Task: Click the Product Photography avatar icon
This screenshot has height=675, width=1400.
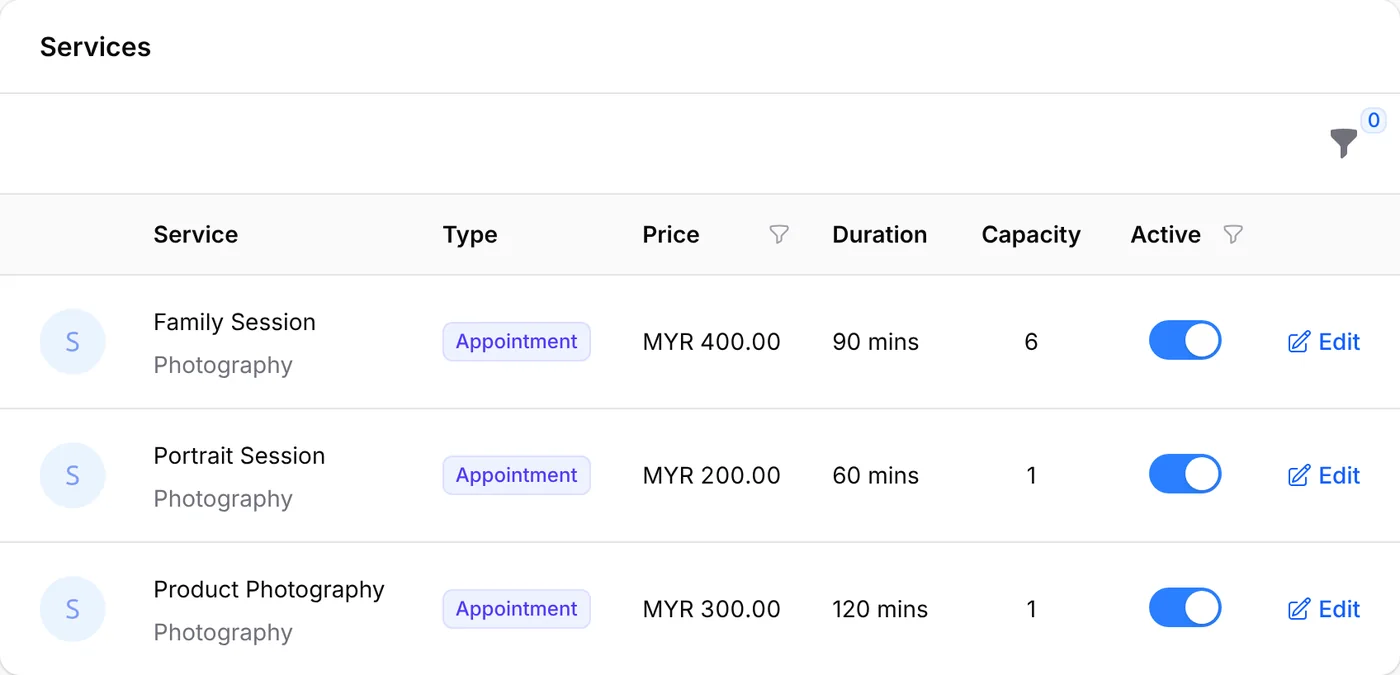Action: [72, 609]
